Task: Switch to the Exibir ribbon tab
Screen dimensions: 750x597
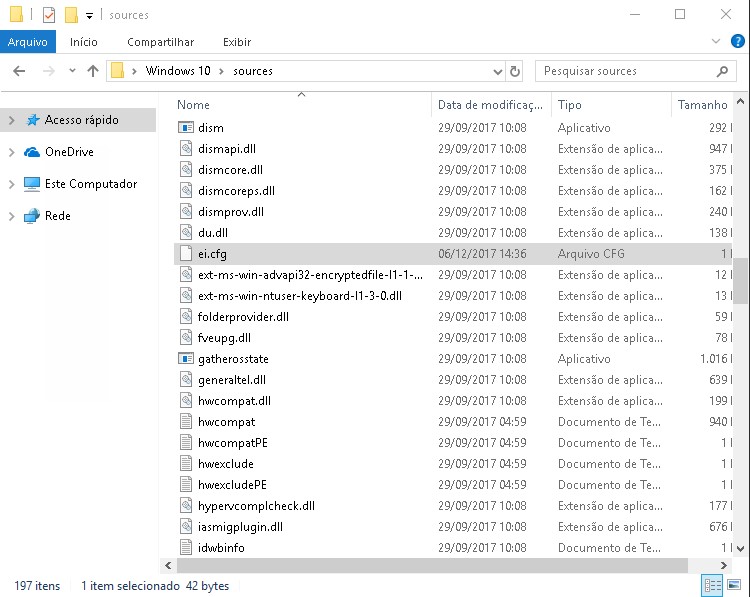Action: click(237, 42)
